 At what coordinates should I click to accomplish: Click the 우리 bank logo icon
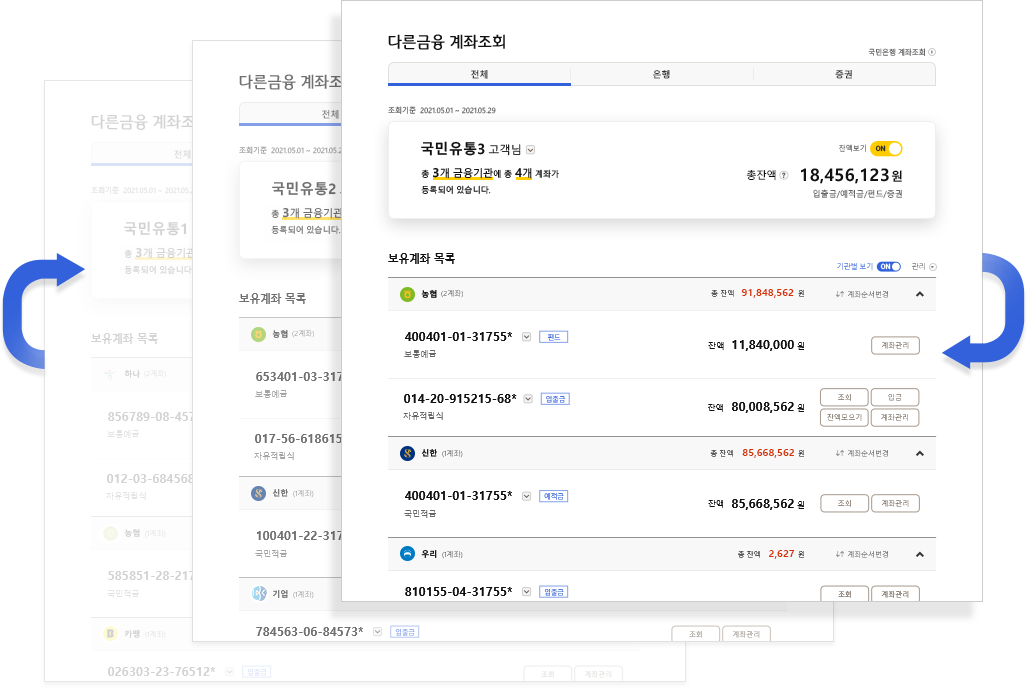click(x=407, y=554)
